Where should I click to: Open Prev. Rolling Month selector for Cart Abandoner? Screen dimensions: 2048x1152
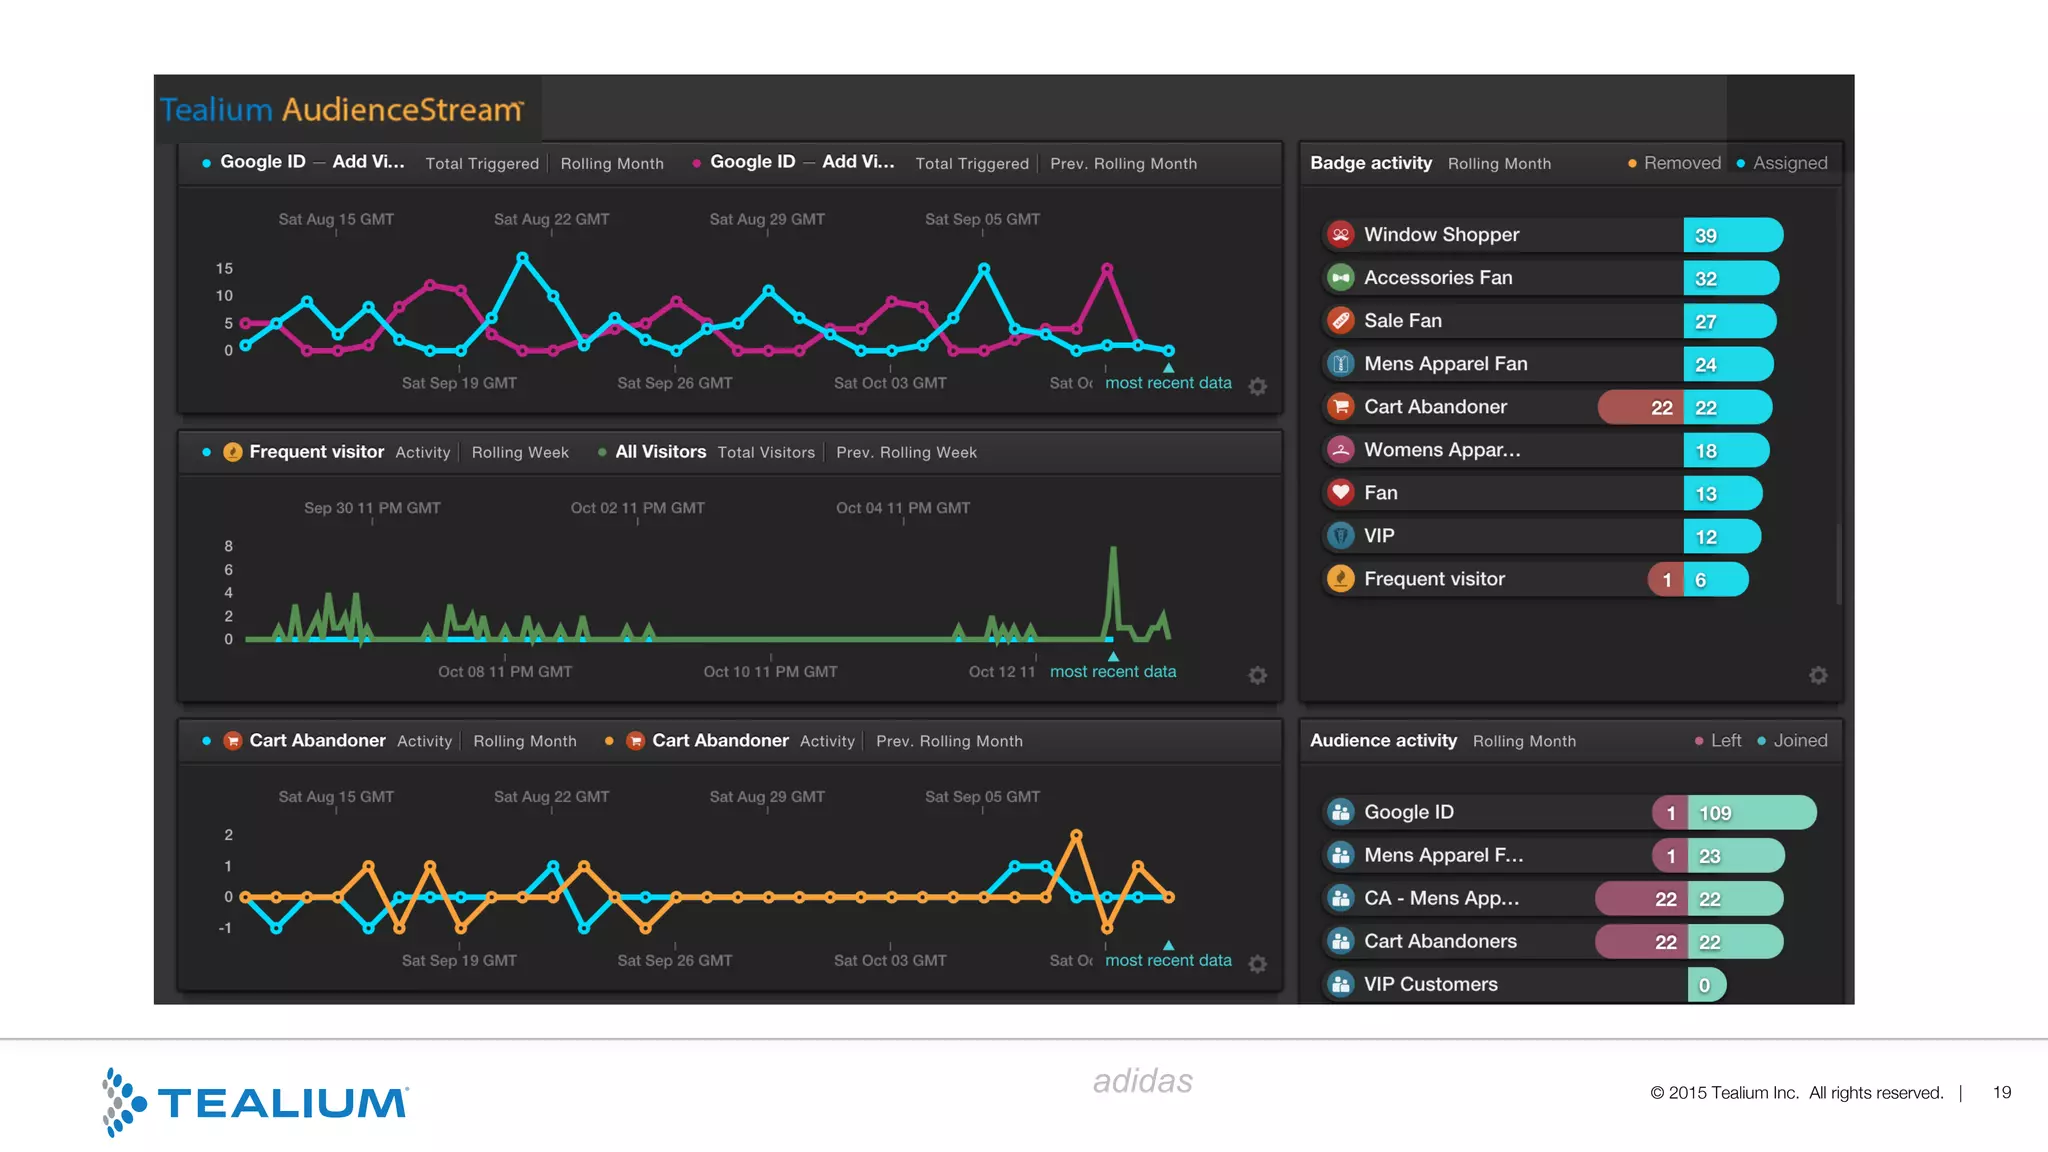point(949,742)
